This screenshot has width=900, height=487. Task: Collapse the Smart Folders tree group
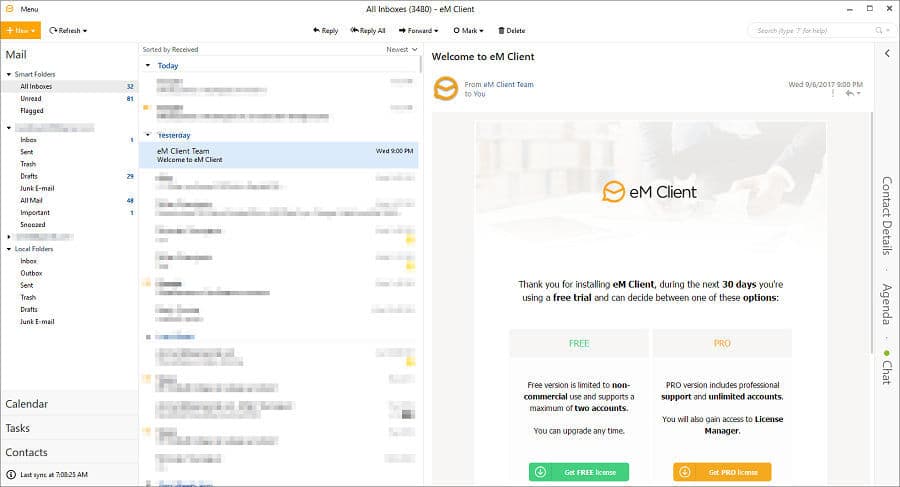[x=9, y=74]
